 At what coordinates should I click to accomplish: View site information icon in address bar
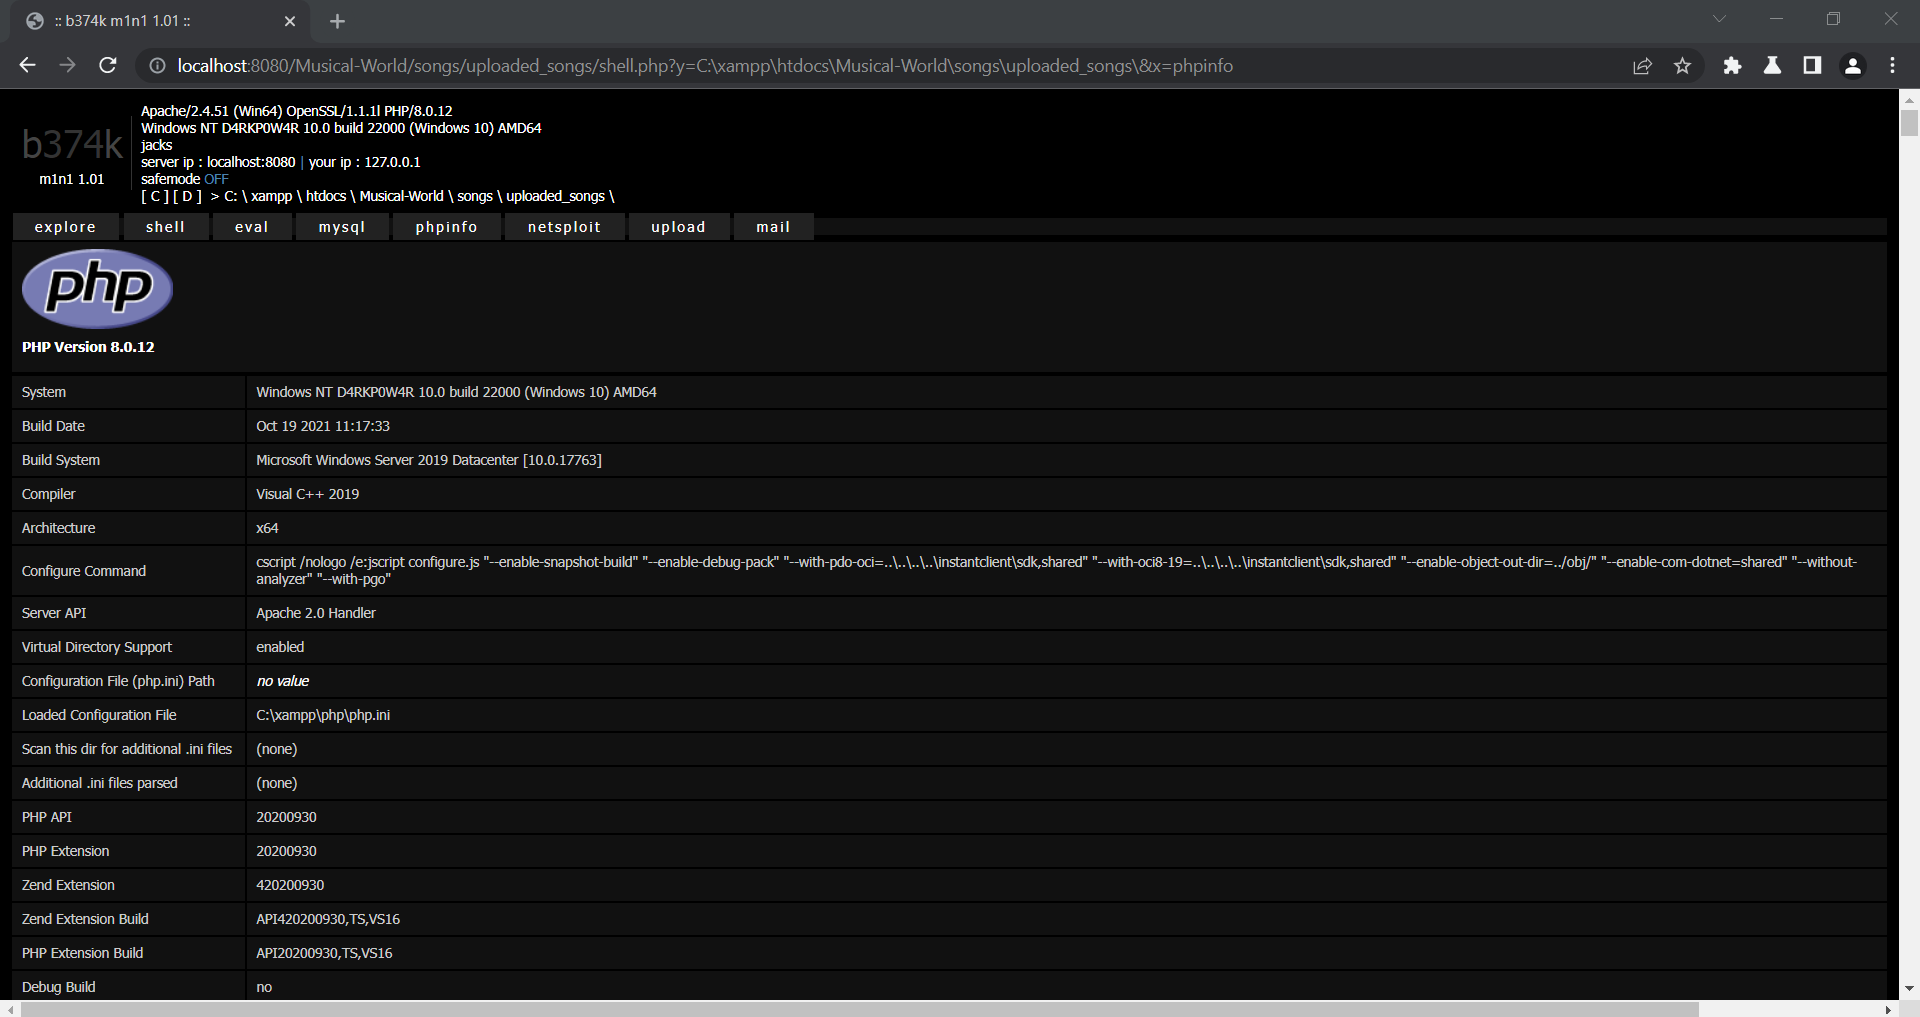[x=157, y=65]
